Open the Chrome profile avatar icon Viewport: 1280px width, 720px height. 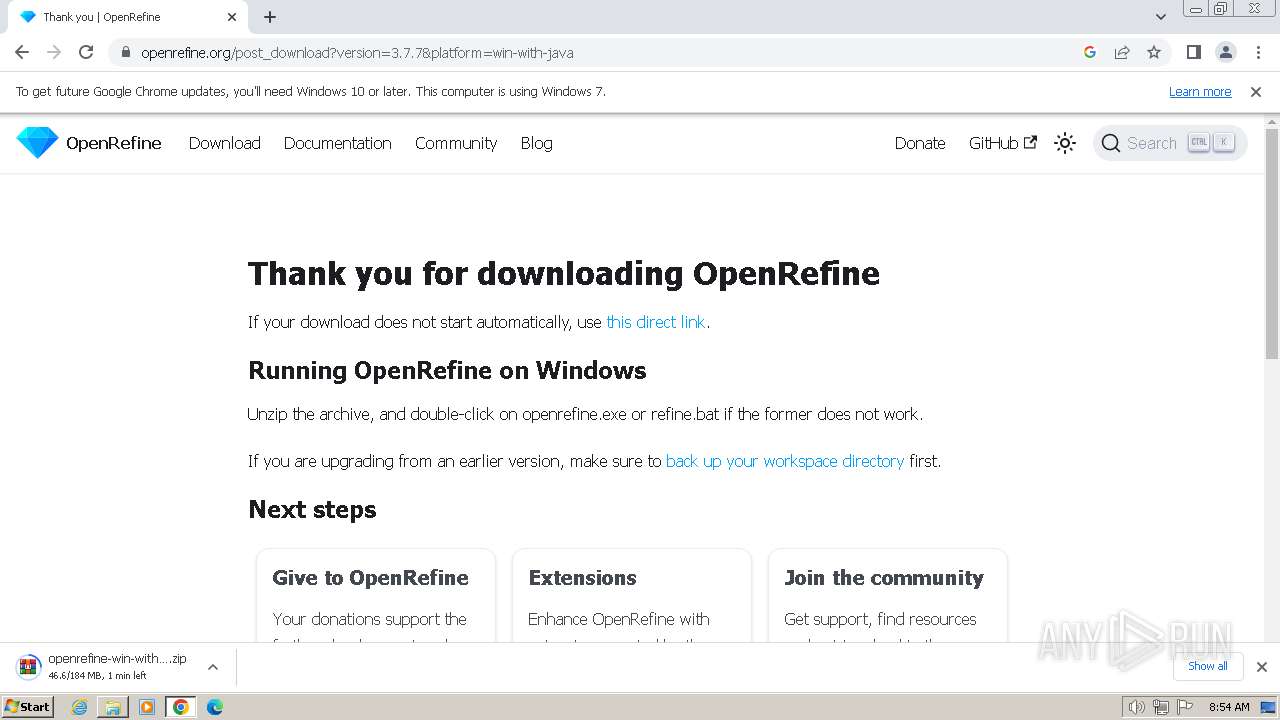(1225, 52)
